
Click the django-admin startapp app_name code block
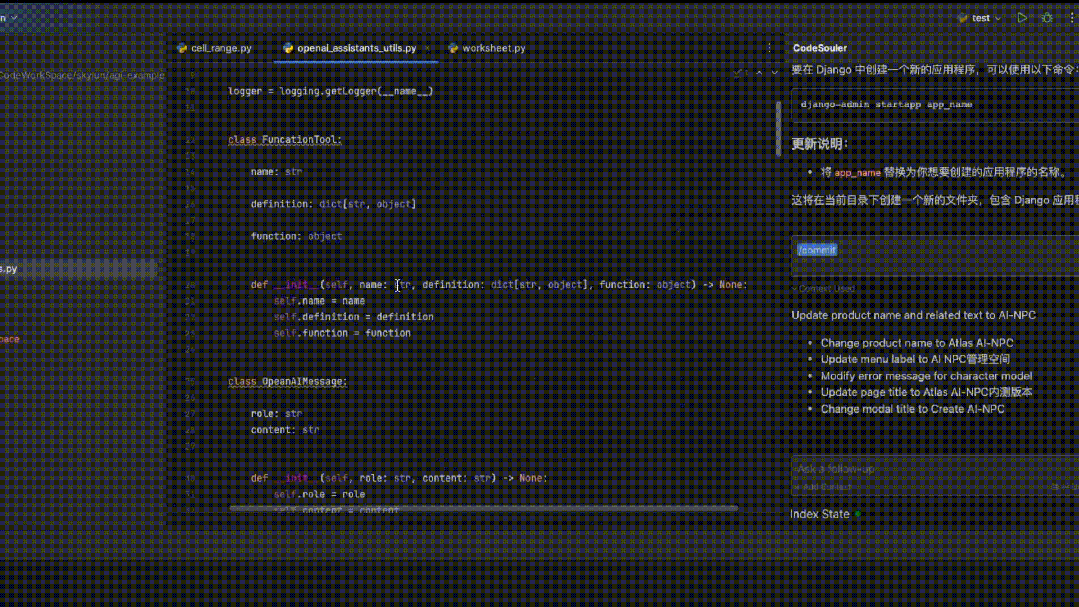pyautogui.click(x=934, y=105)
